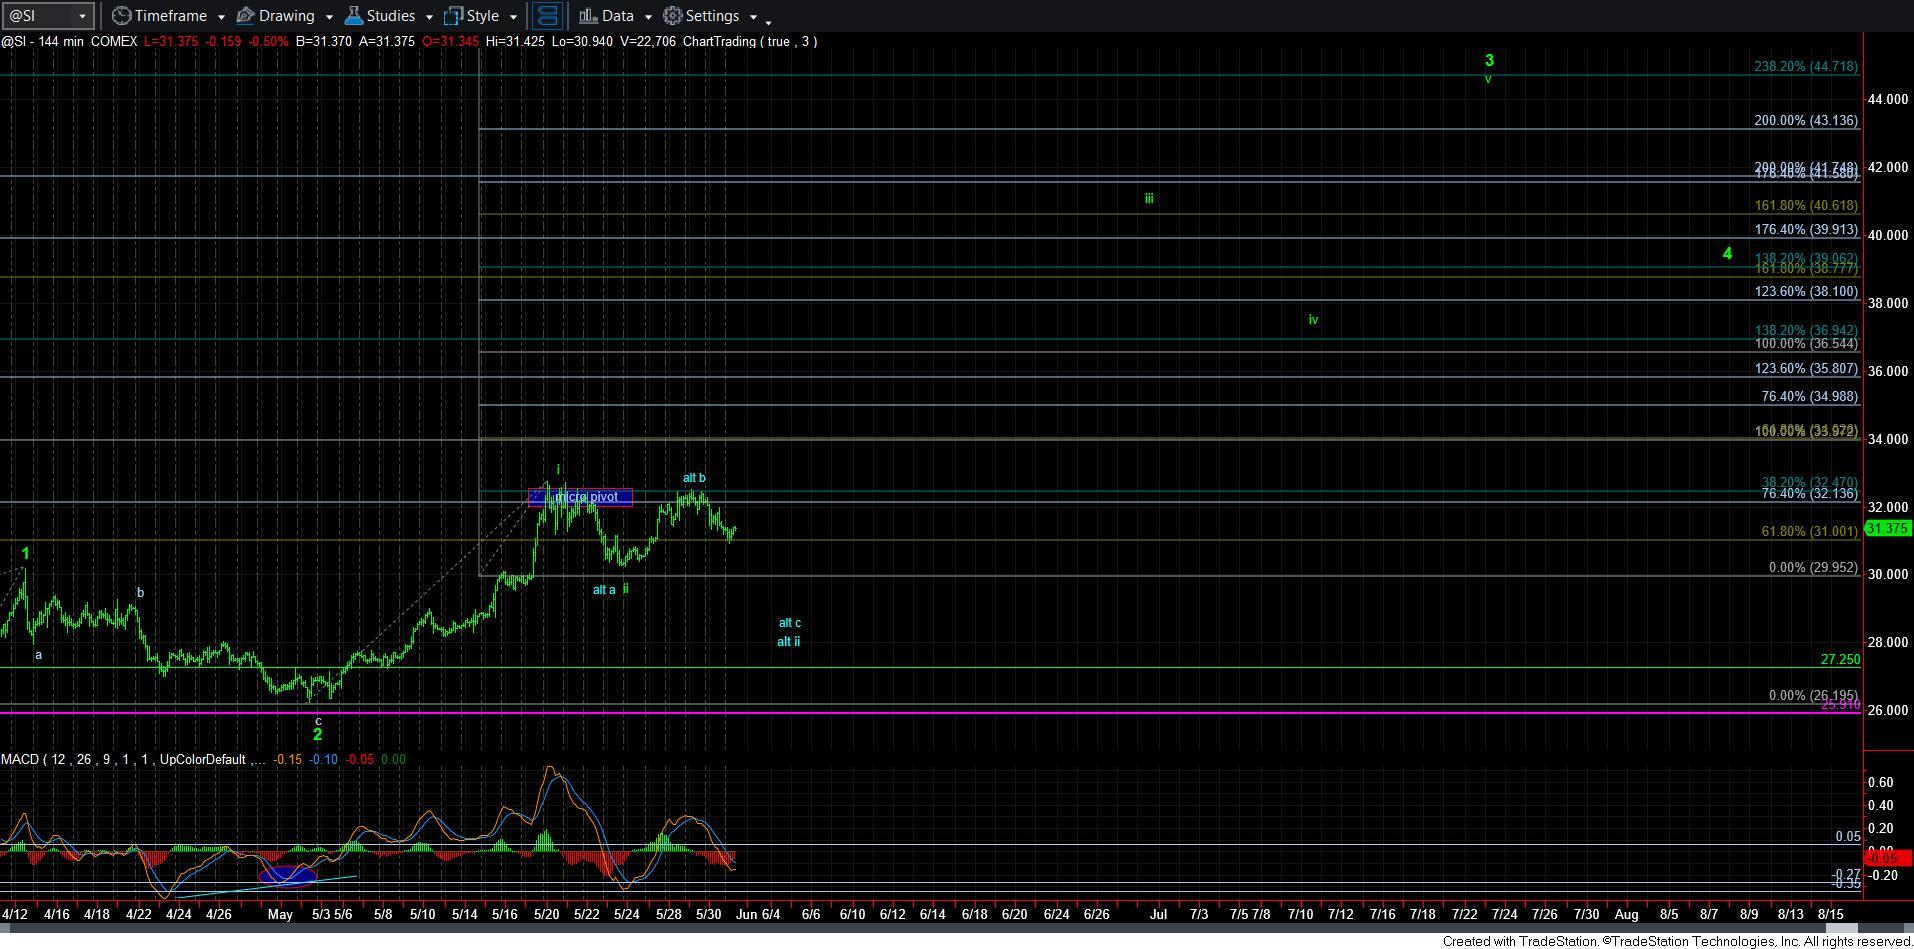The width and height of the screenshot is (1914, 949).
Task: Select the 200.00% (43.136) Fibonacci label
Action: (1806, 121)
